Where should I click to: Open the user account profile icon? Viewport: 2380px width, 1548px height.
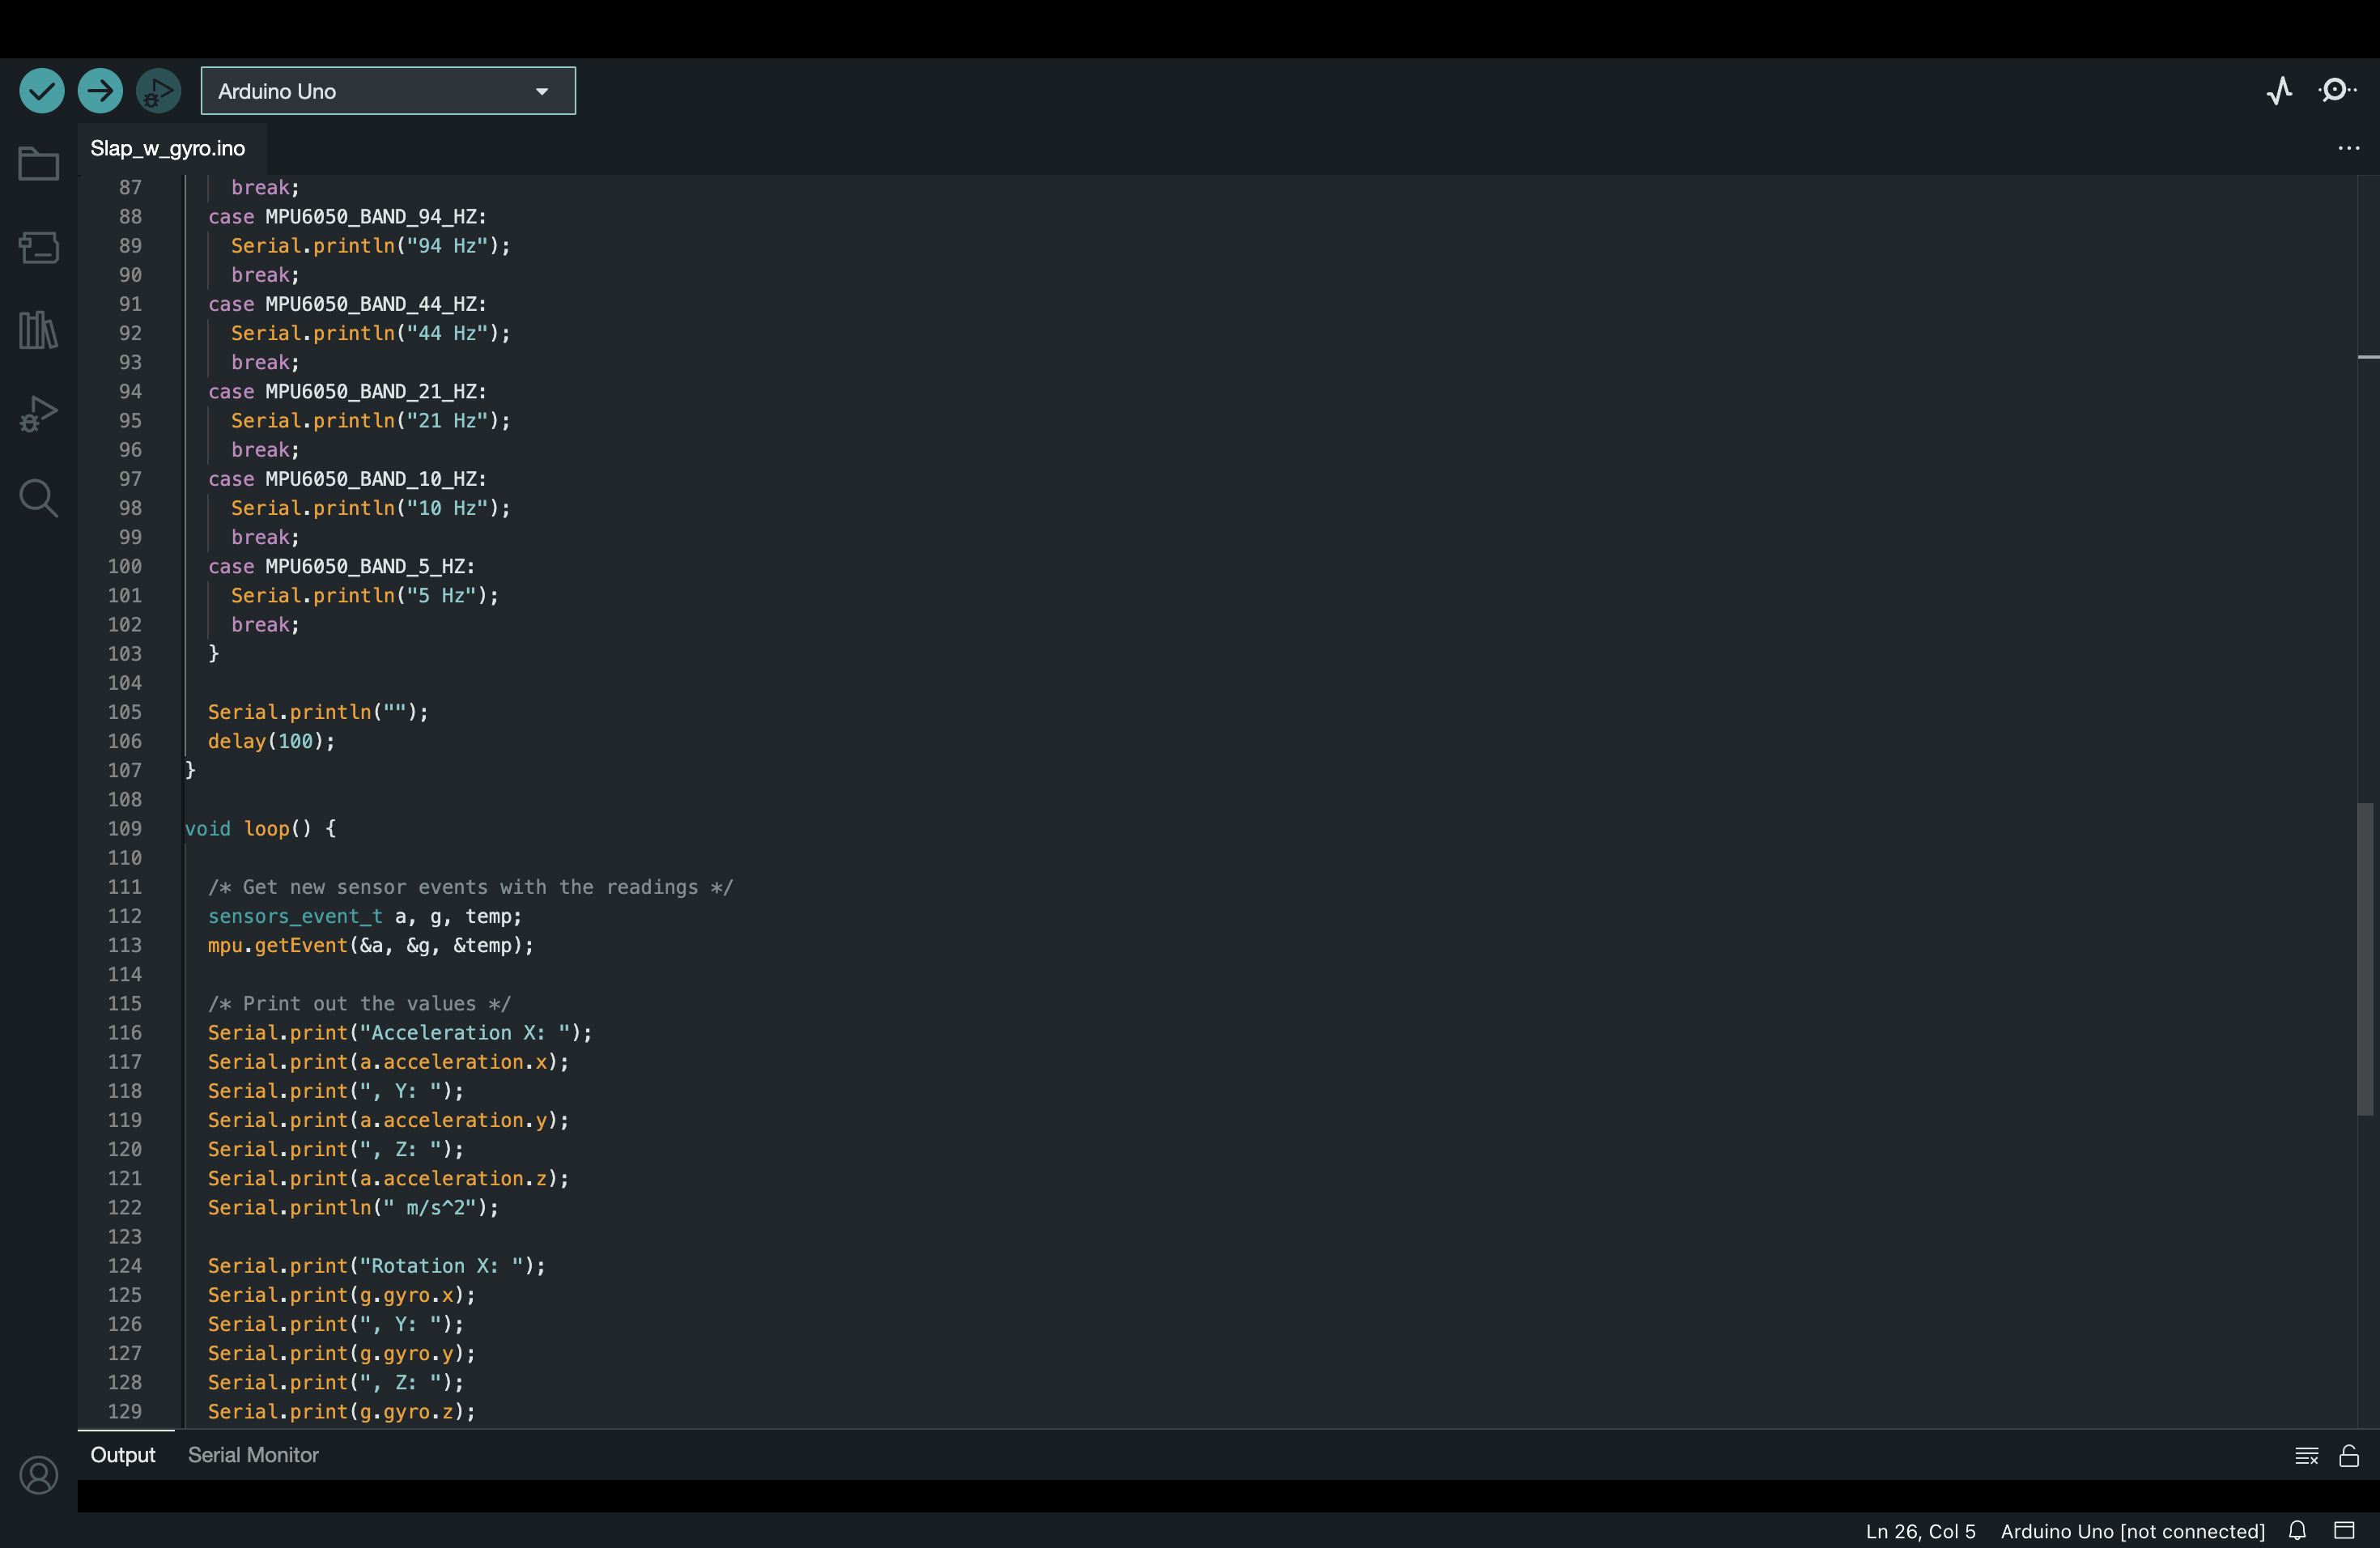pos(39,1474)
